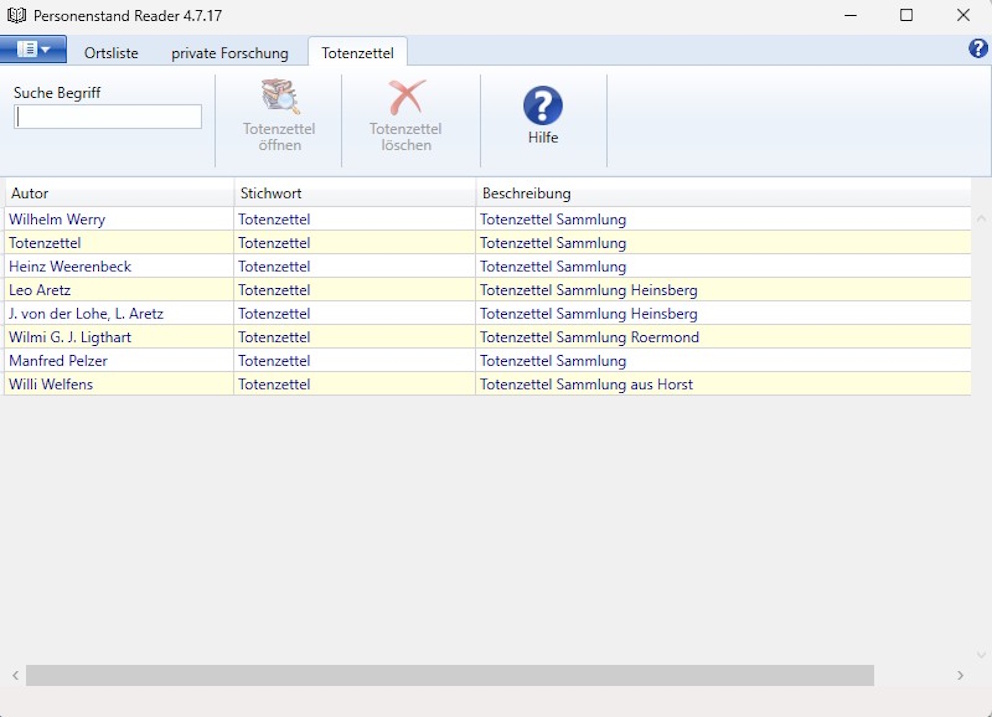The width and height of the screenshot is (992, 717).
Task: Click the Totenzettel löschen red X icon
Action: coord(406,97)
